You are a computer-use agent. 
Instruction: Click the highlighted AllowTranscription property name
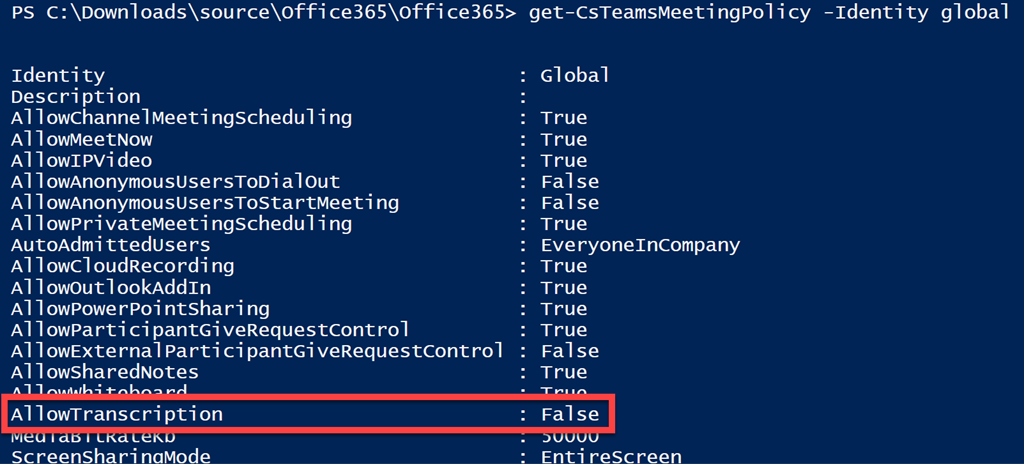[x=116, y=414]
